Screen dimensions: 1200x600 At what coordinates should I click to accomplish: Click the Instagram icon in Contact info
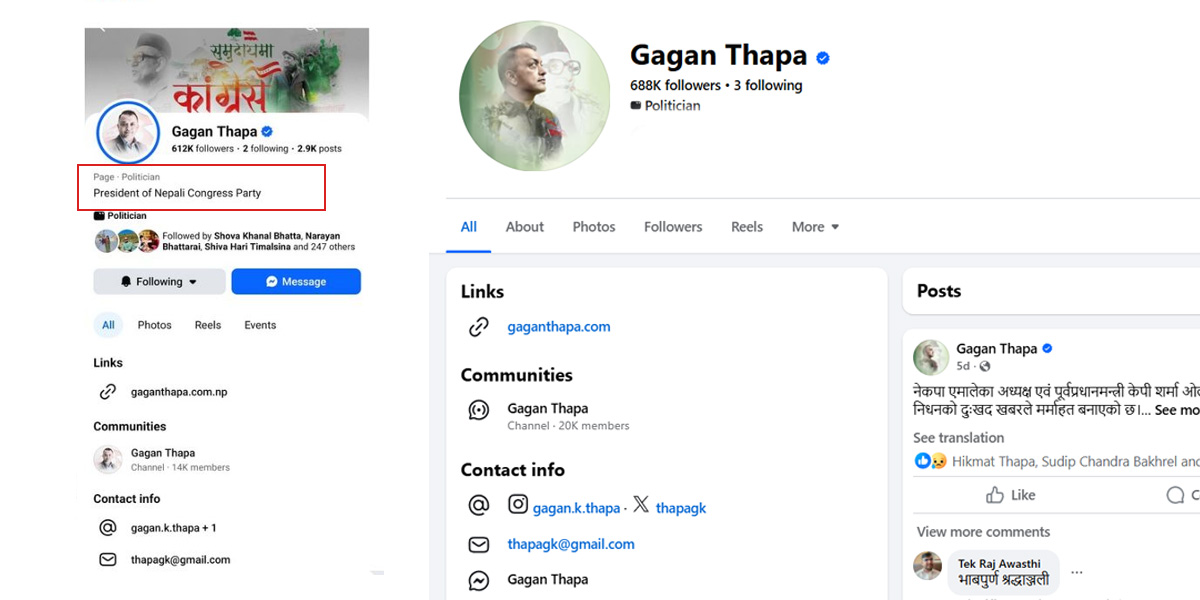click(x=518, y=505)
